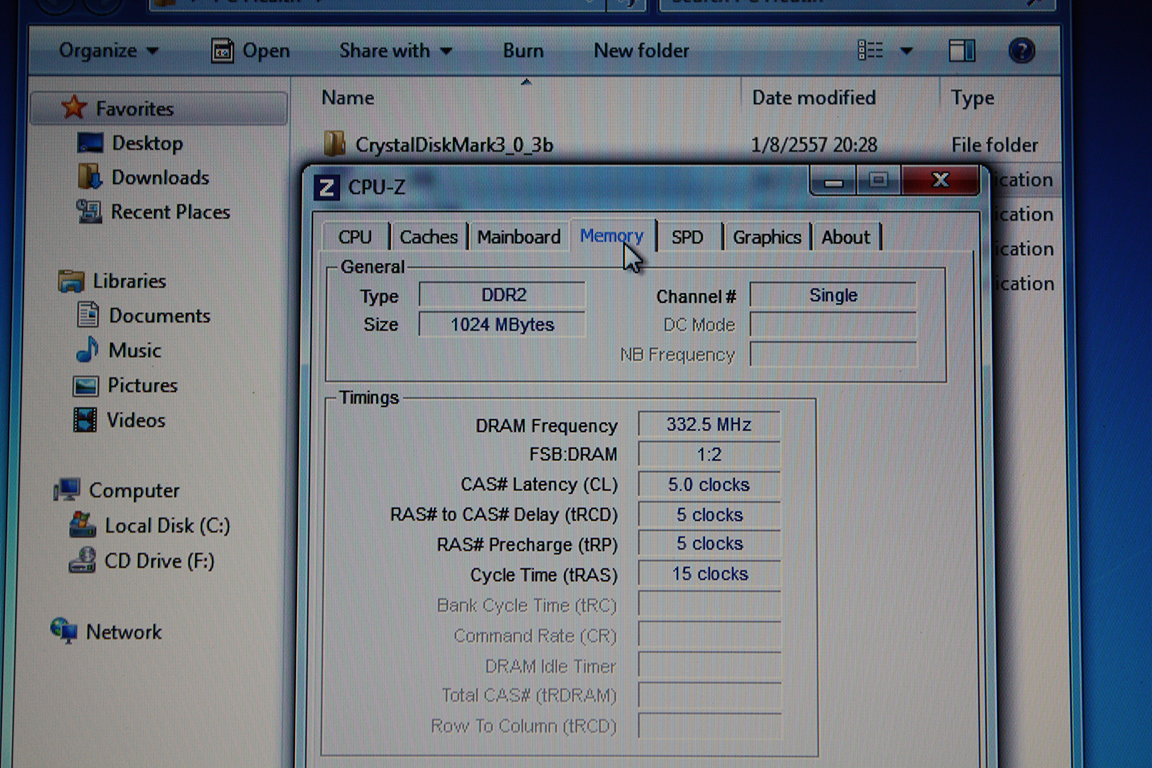This screenshot has height=768, width=1152.
Task: Toggle the preview pane icon
Action: [962, 51]
